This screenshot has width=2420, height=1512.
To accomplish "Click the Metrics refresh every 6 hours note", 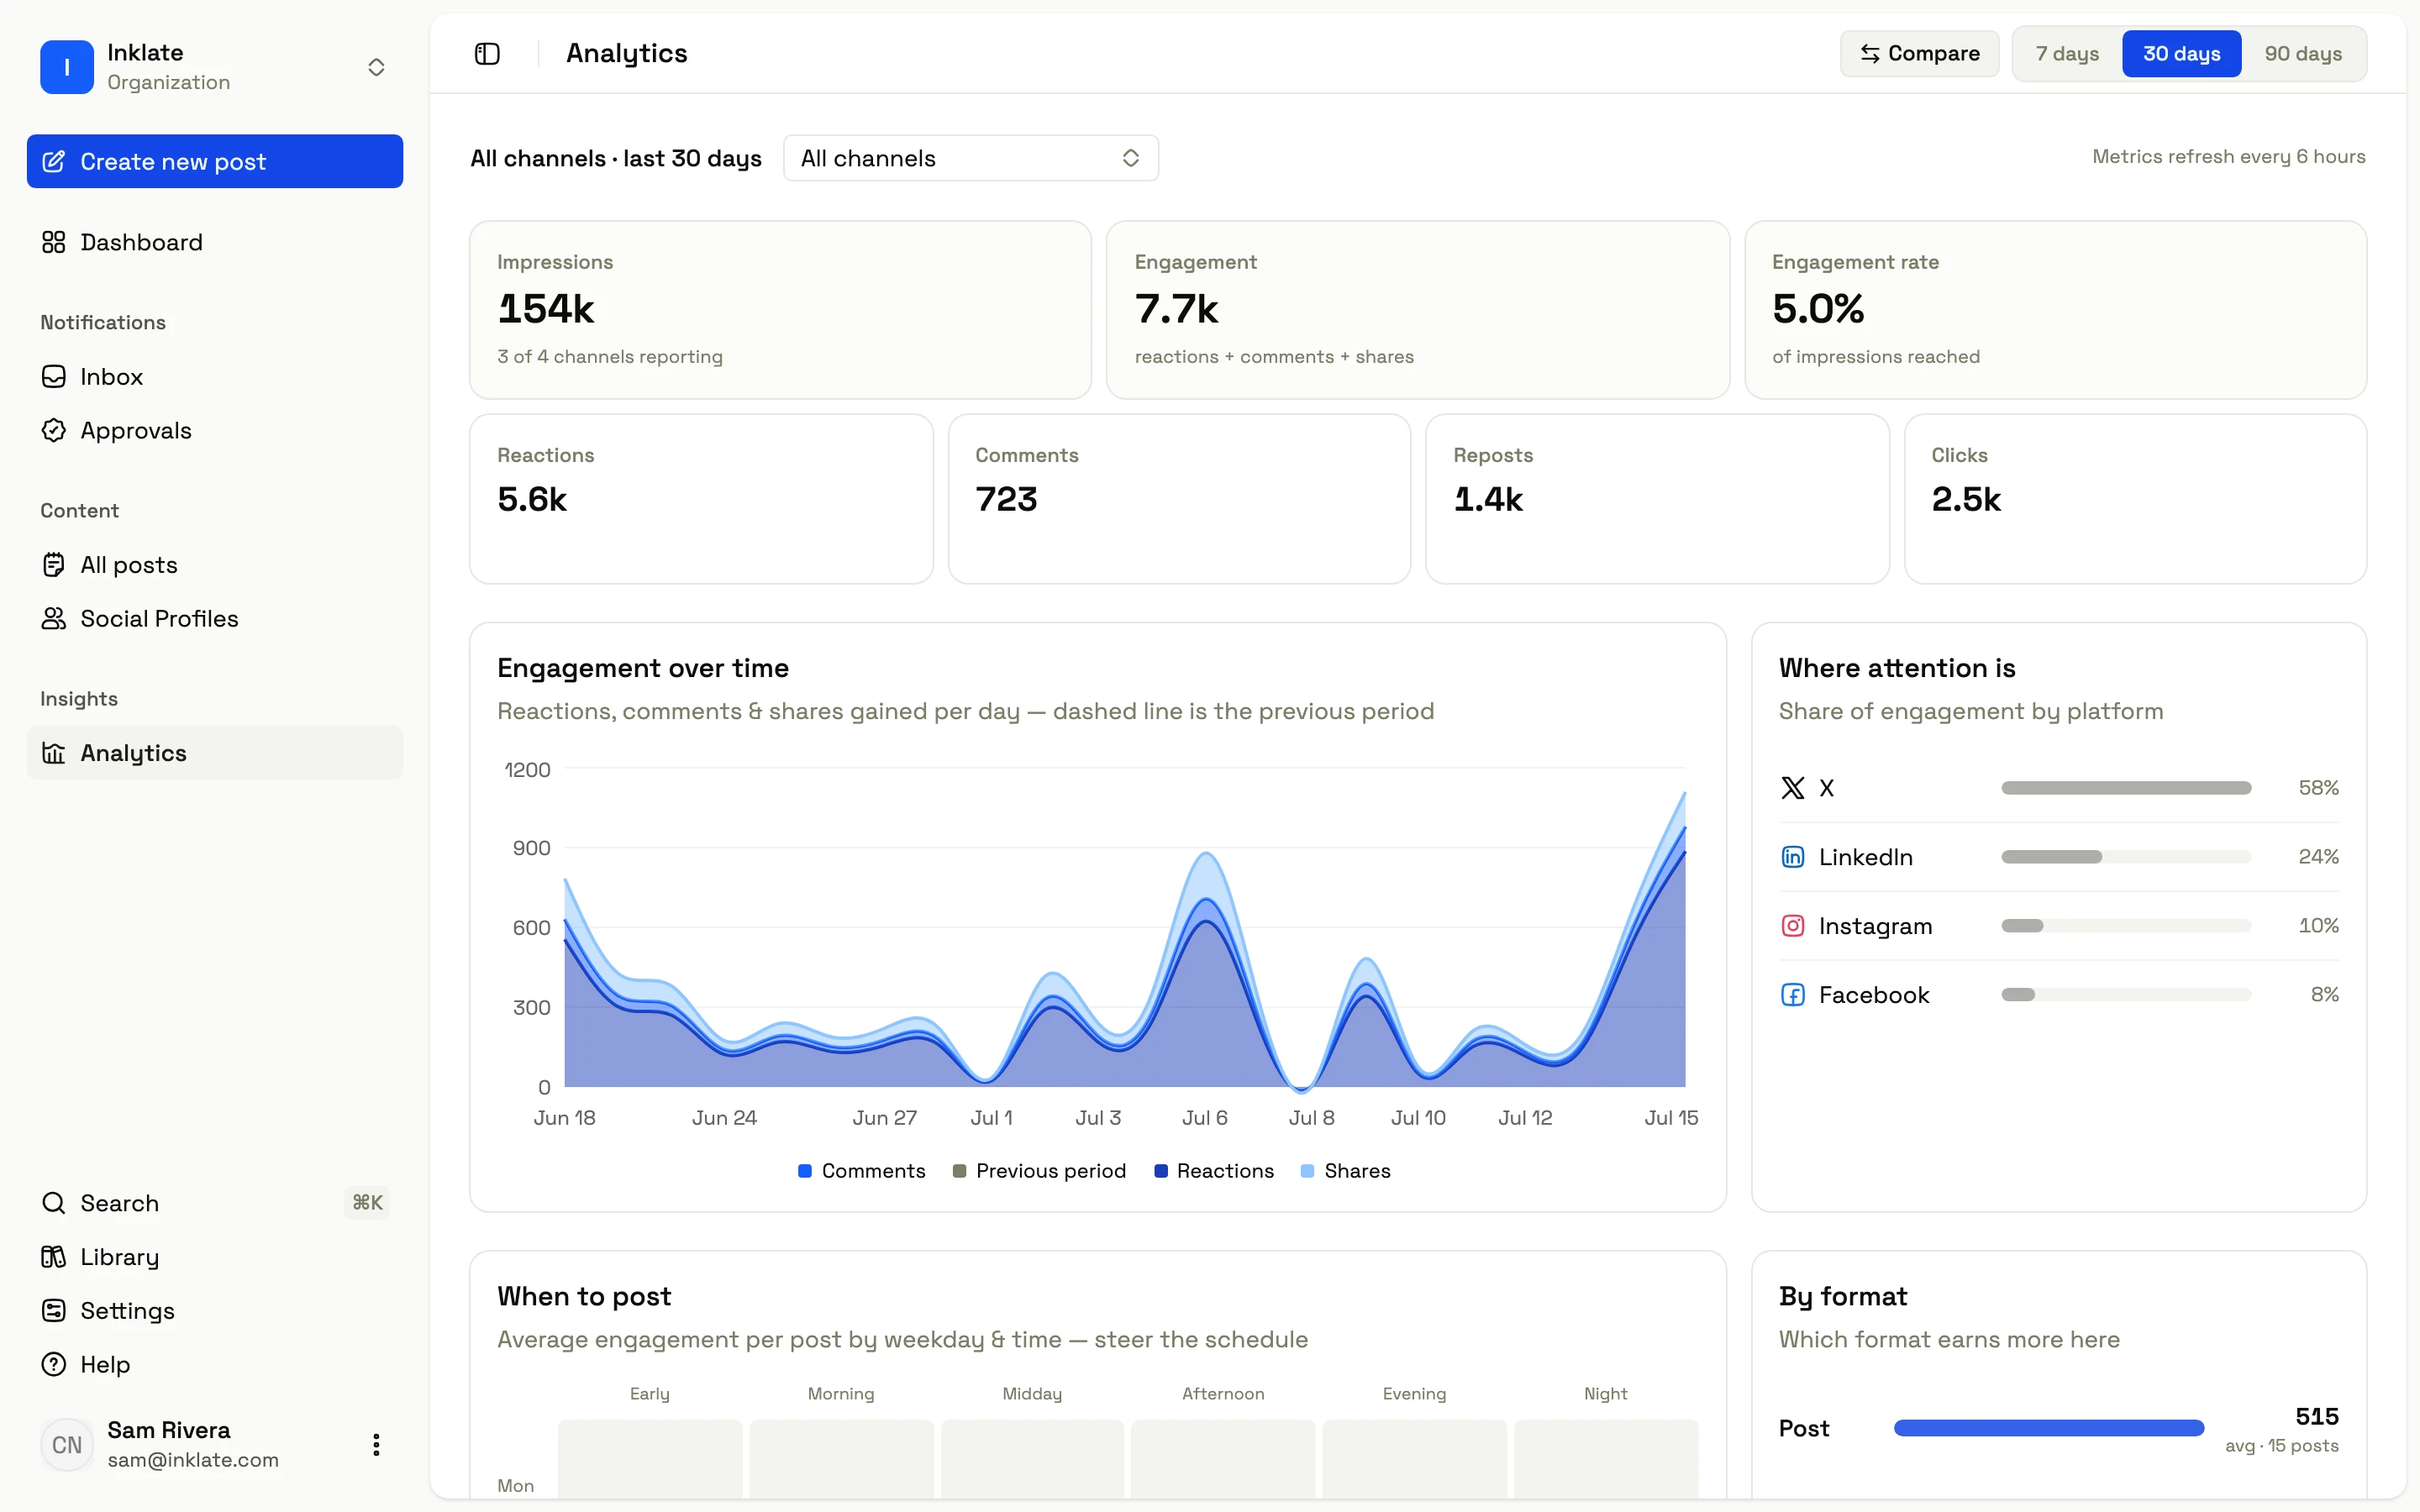I will pyautogui.click(x=2229, y=157).
